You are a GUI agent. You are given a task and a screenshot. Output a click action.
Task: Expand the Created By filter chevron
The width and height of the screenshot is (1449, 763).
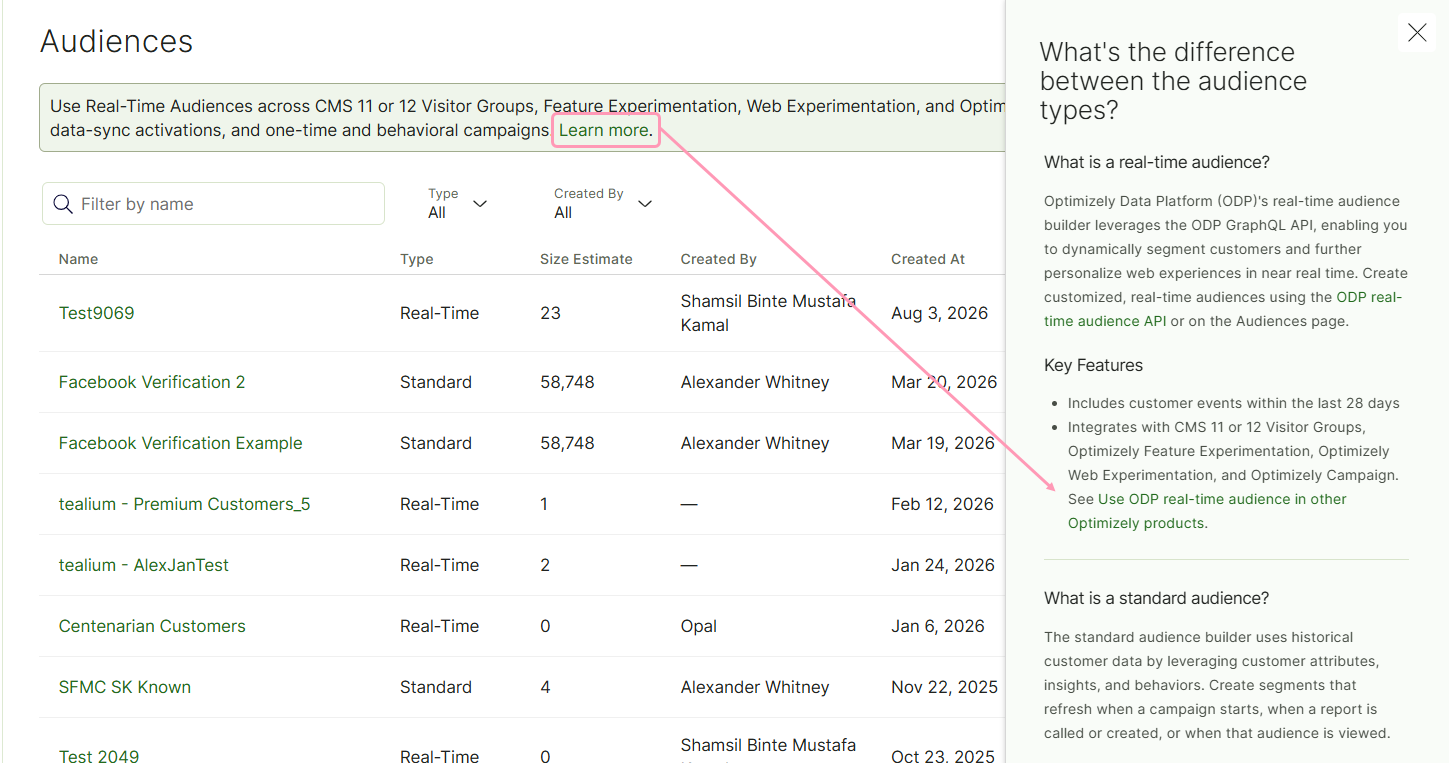(x=645, y=204)
